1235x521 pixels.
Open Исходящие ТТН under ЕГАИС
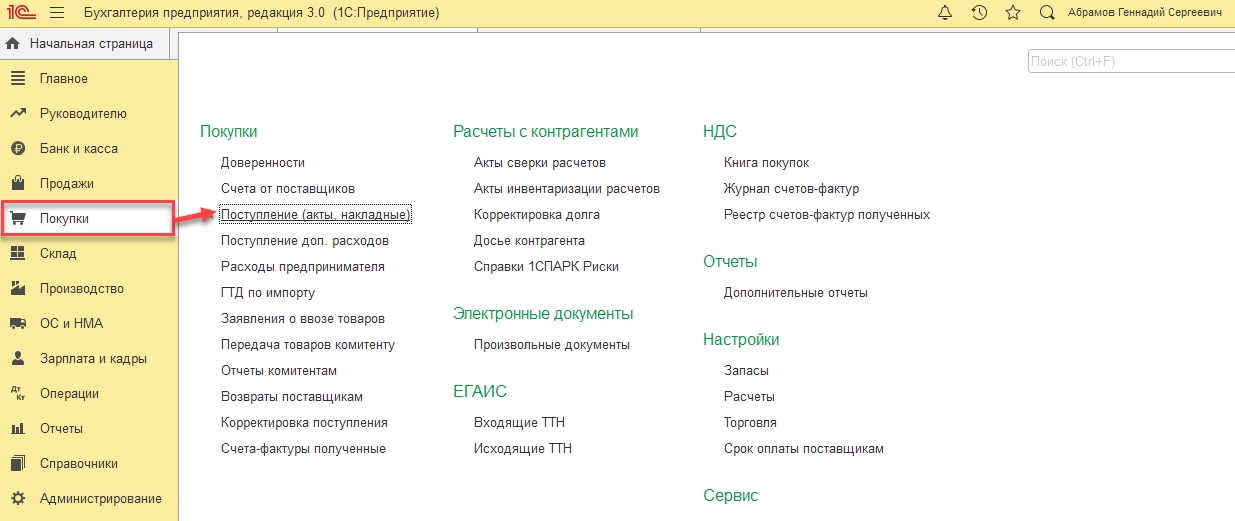(523, 448)
